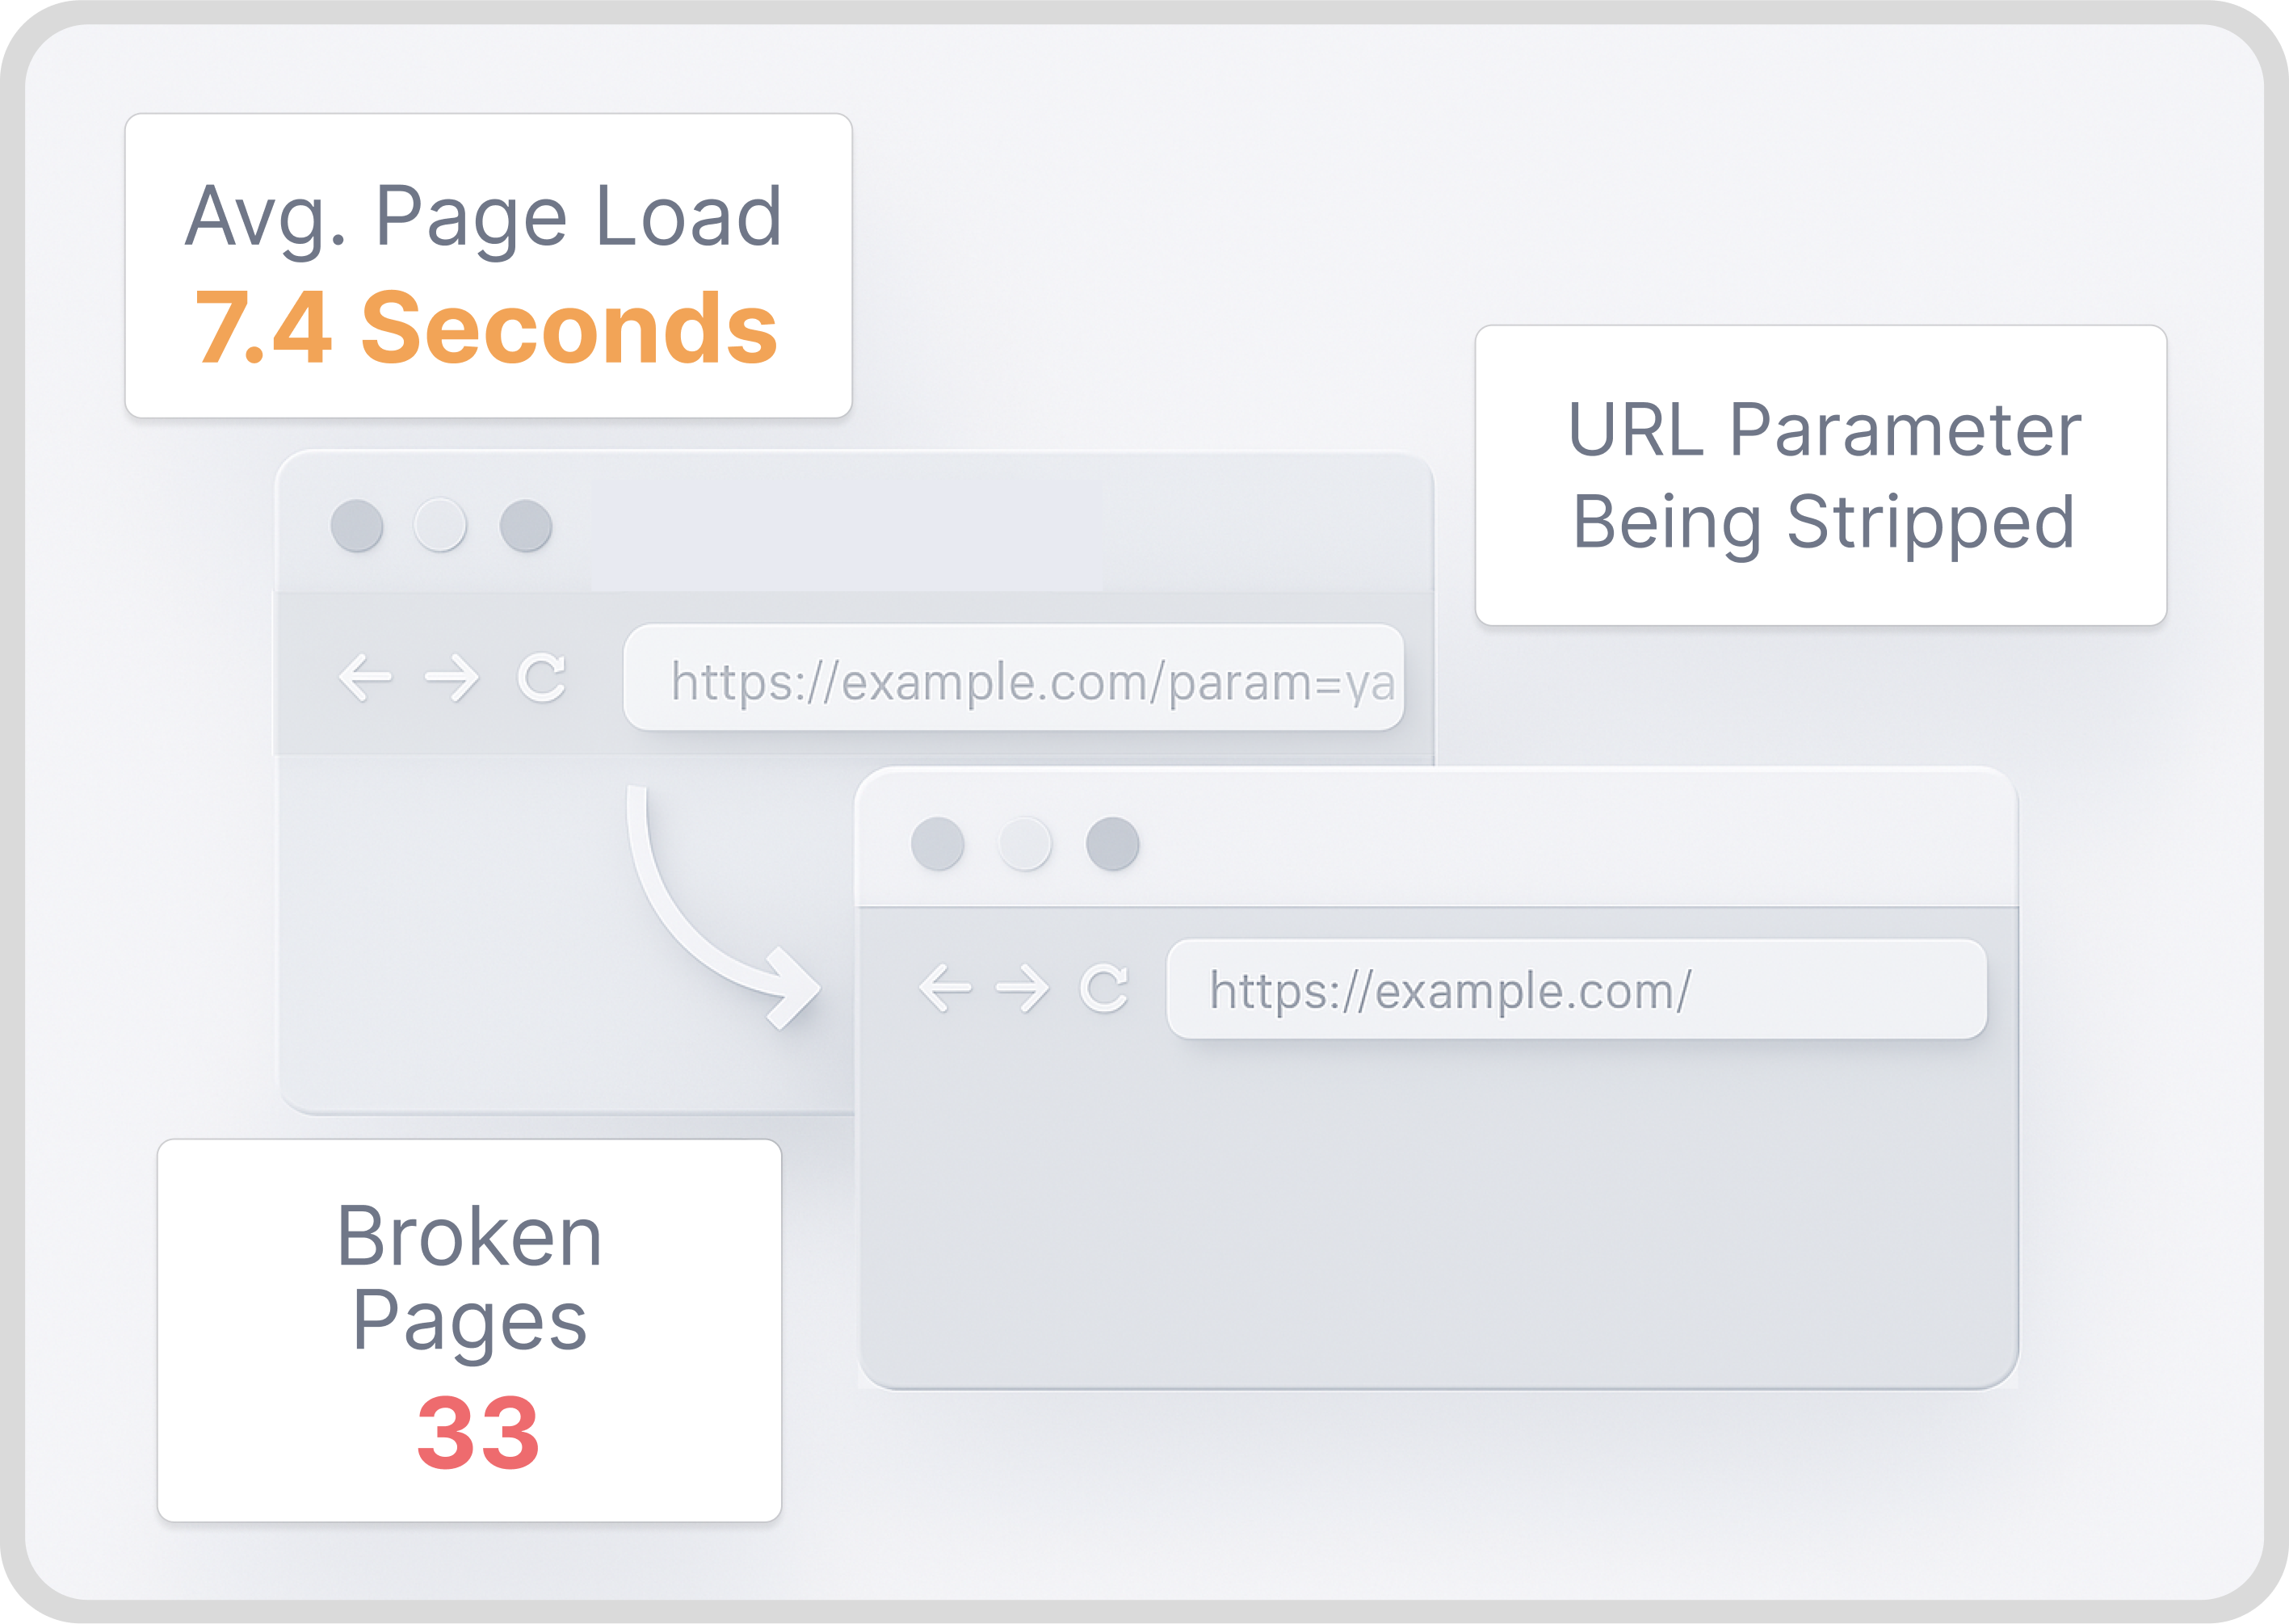This screenshot has width=2289, height=1624.
Task: Select the blank tab in back browser
Action: pyautogui.click(x=847, y=535)
